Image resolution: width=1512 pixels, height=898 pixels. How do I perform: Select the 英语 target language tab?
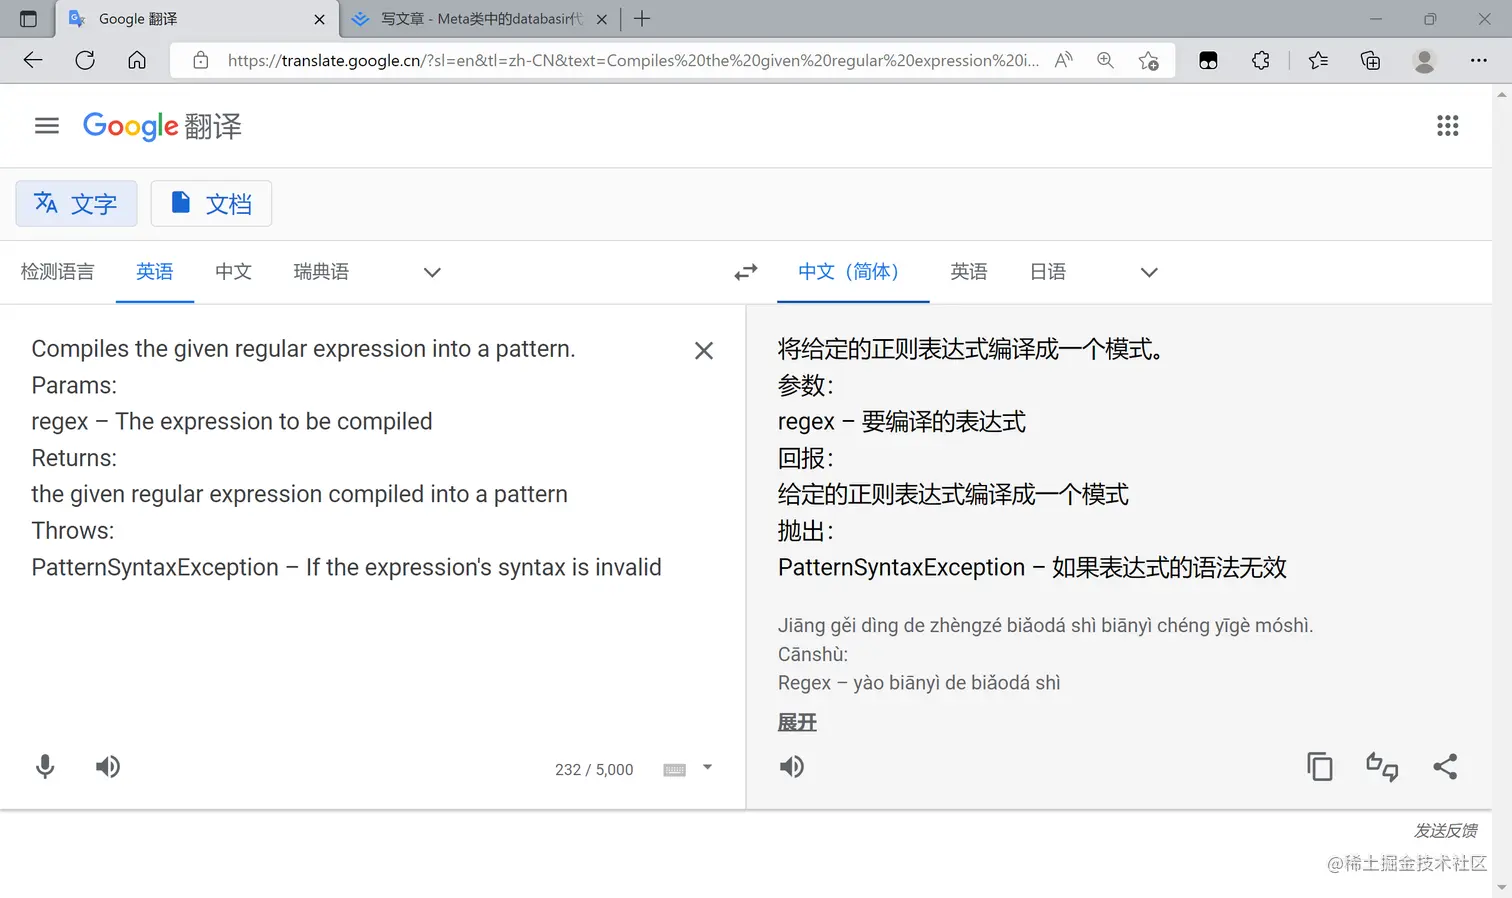point(969,272)
